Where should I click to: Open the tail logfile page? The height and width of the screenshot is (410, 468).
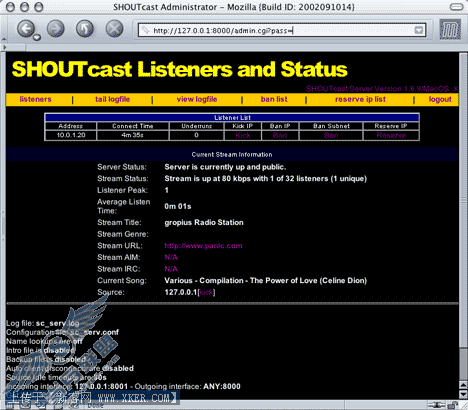click(x=112, y=99)
